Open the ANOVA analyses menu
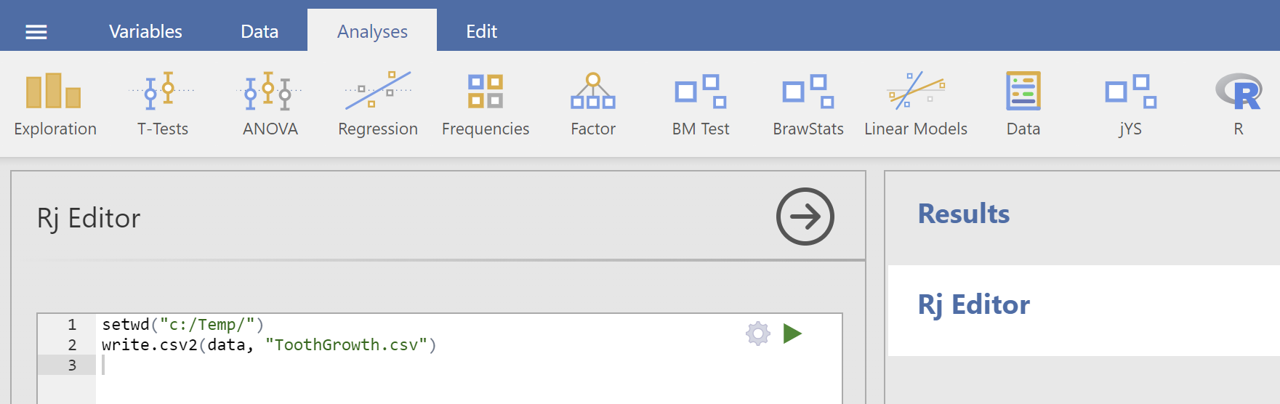This screenshot has height=404, width=1280. point(270,104)
